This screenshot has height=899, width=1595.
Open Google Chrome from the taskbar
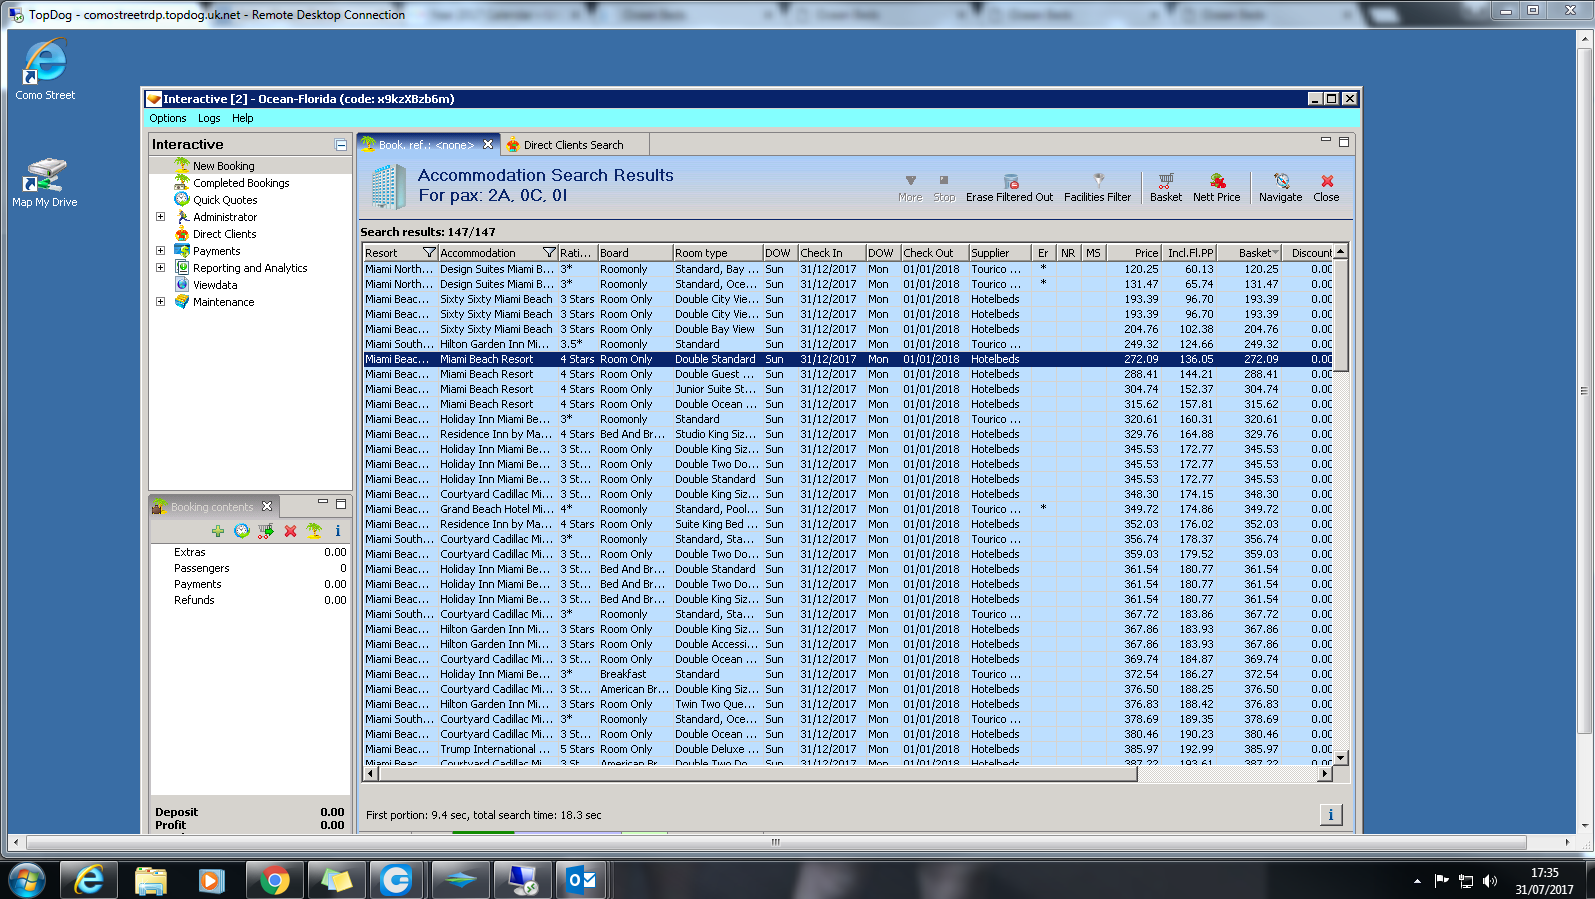pyautogui.click(x=274, y=880)
